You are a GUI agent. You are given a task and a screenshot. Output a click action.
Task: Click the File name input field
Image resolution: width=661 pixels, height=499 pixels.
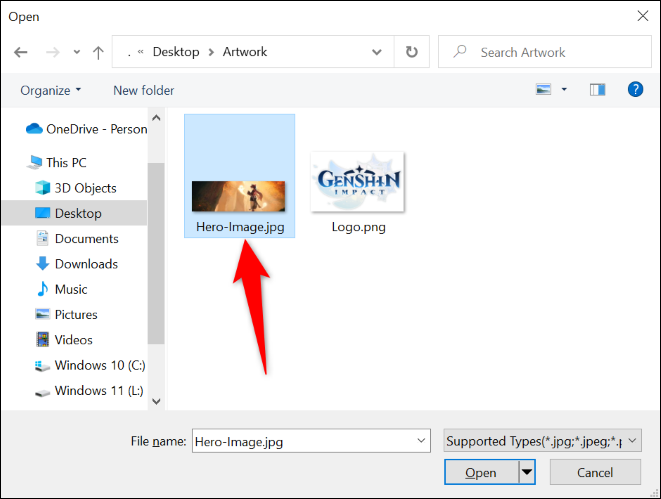tap(311, 441)
